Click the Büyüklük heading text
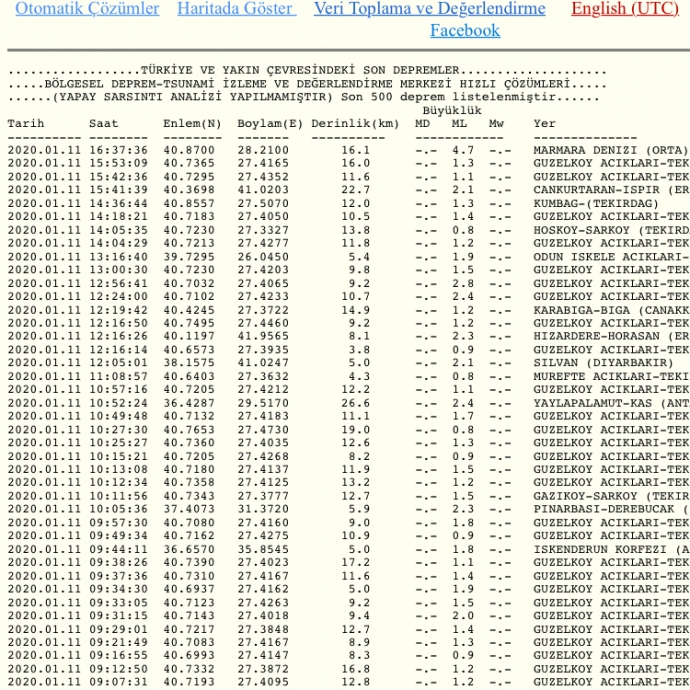The height and width of the screenshot is (690, 690). click(452, 111)
